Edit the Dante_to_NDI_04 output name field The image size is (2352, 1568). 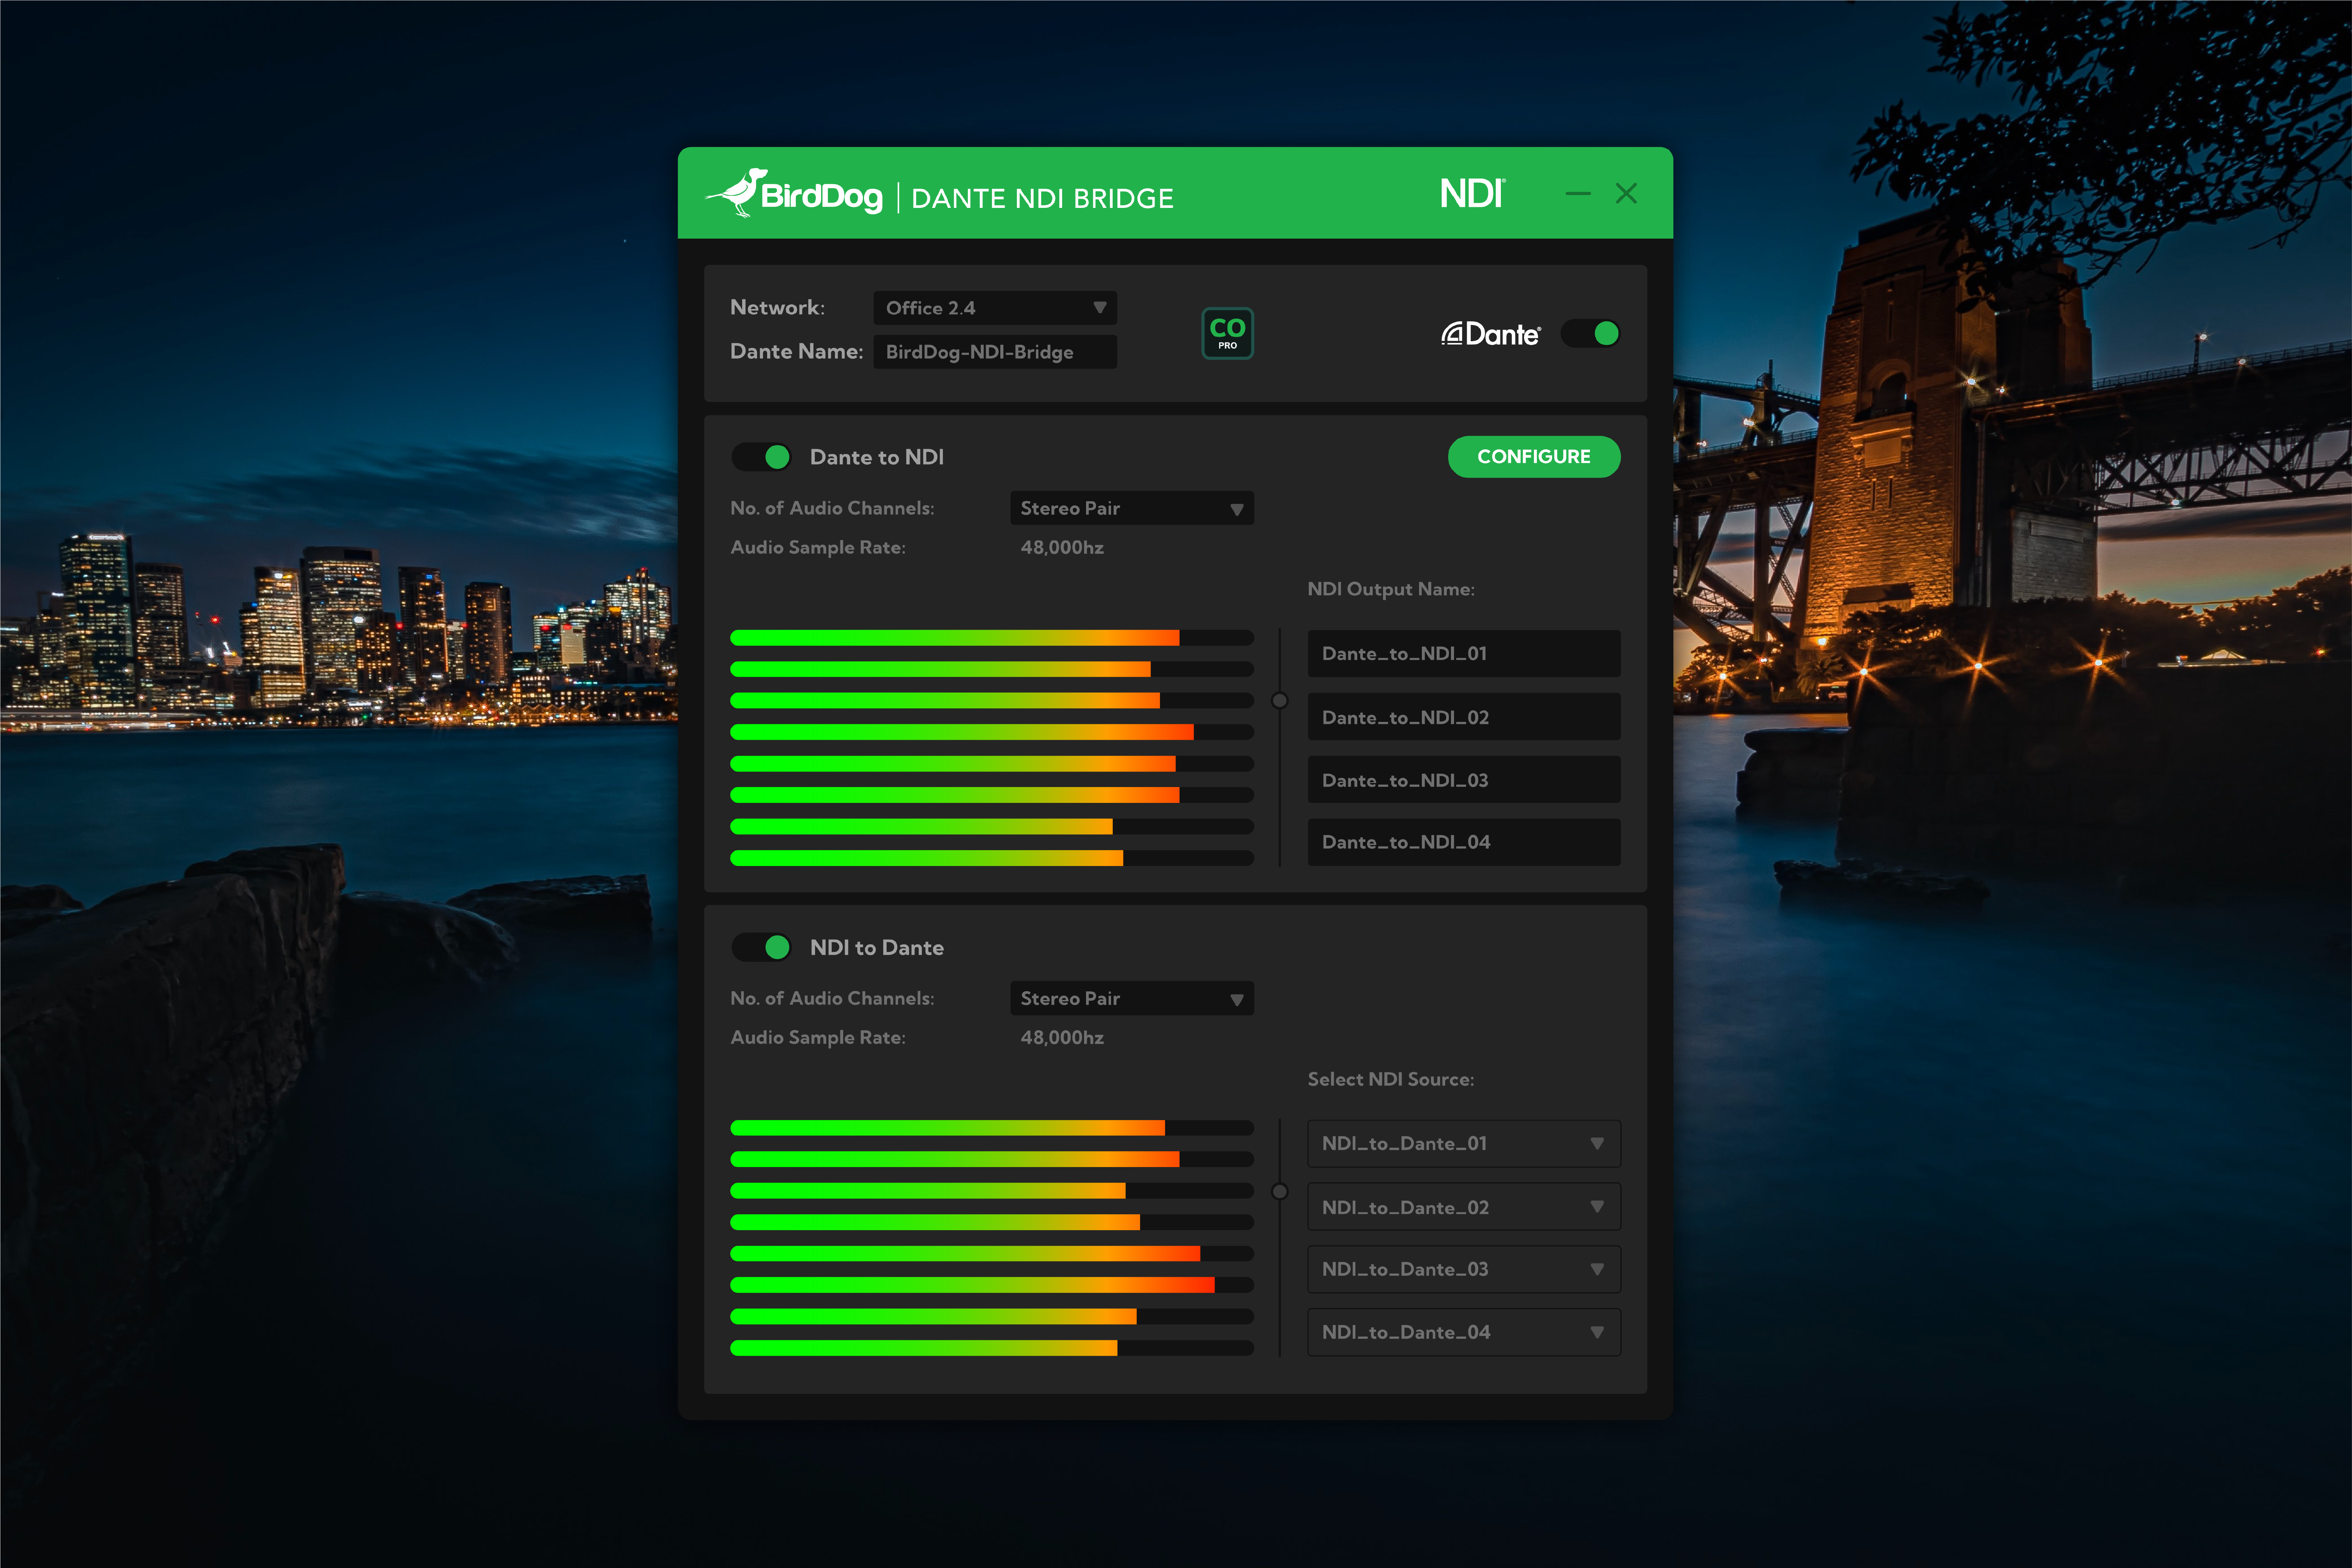click(1464, 842)
